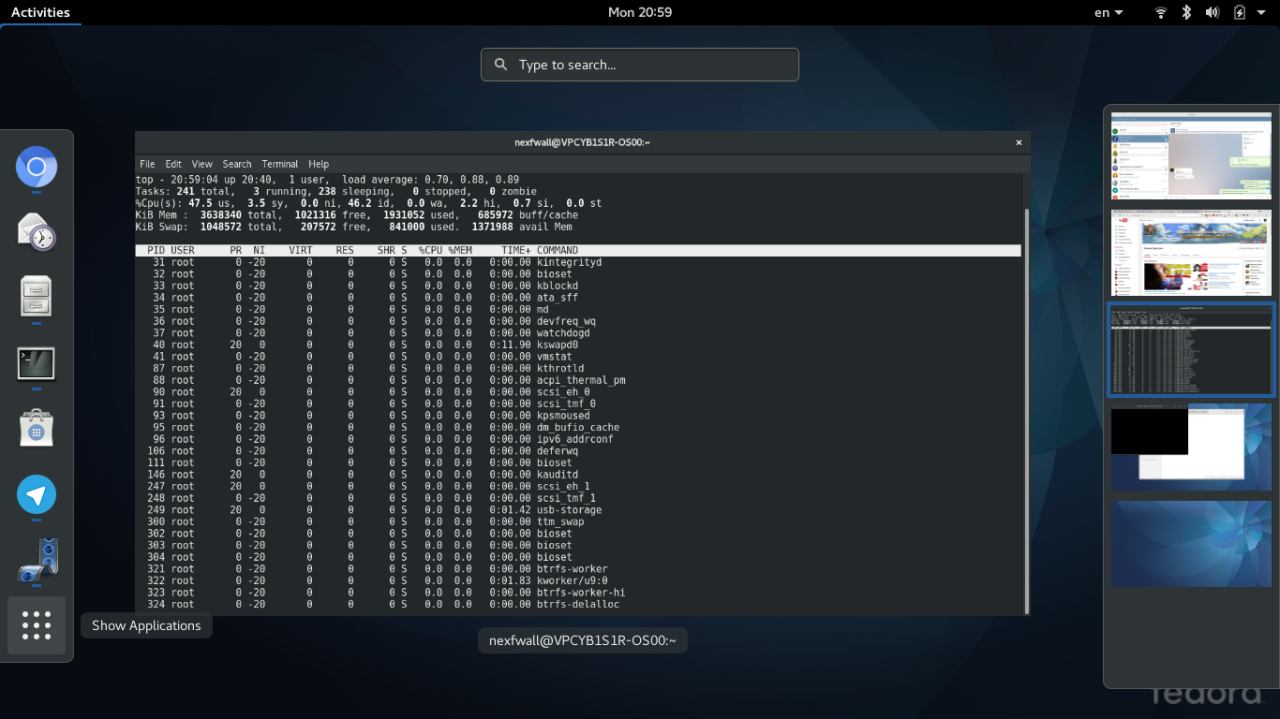Open the terminal Edit menu
This screenshot has height=719, width=1280.
(173, 164)
